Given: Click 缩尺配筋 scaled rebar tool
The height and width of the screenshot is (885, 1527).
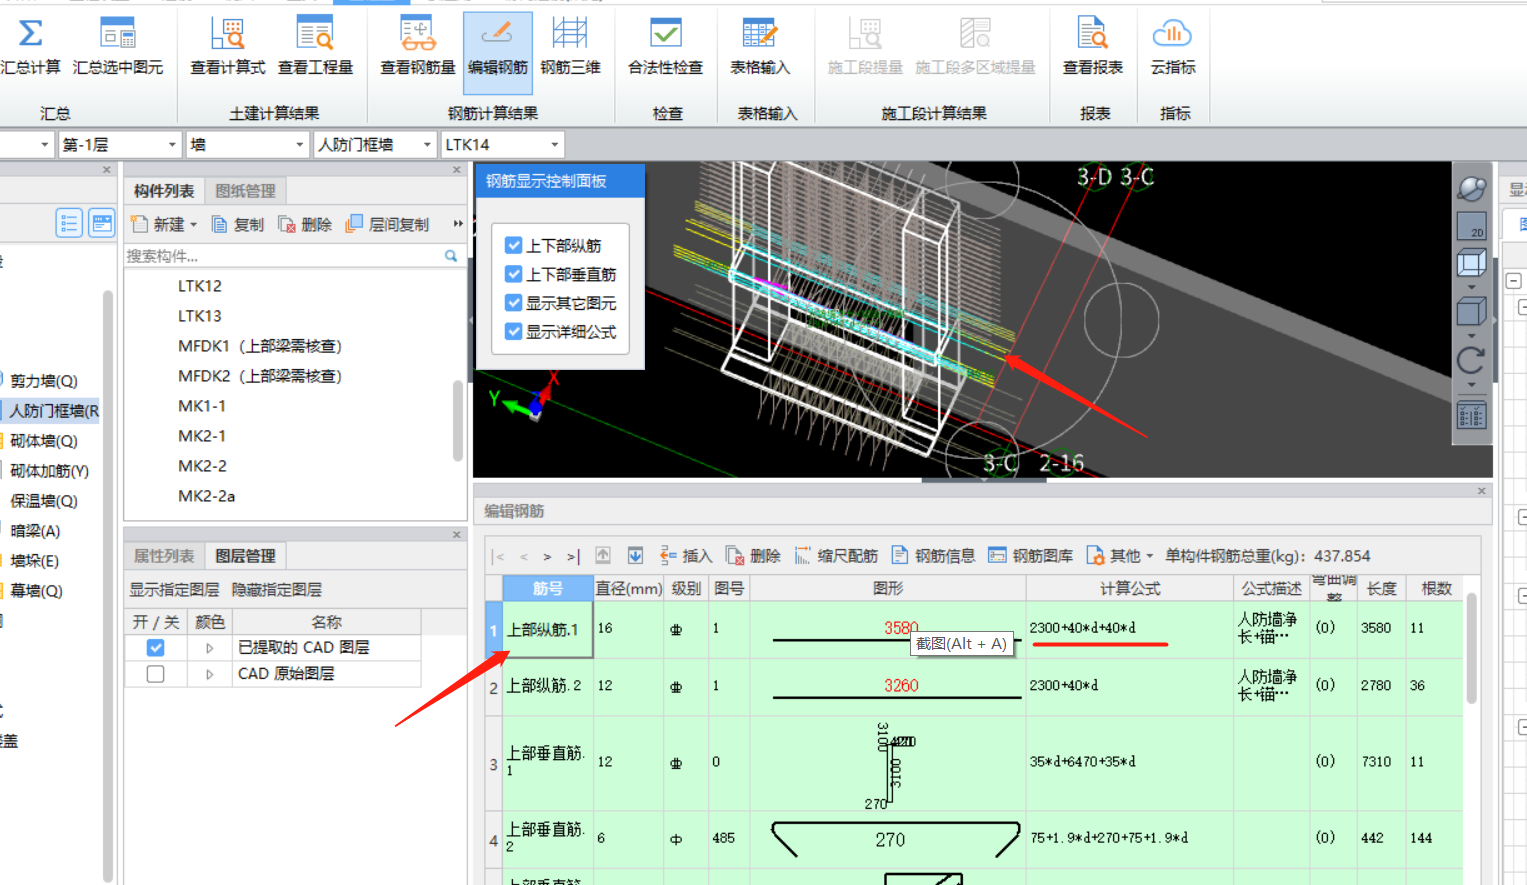Looking at the screenshot, I should pyautogui.click(x=836, y=555).
